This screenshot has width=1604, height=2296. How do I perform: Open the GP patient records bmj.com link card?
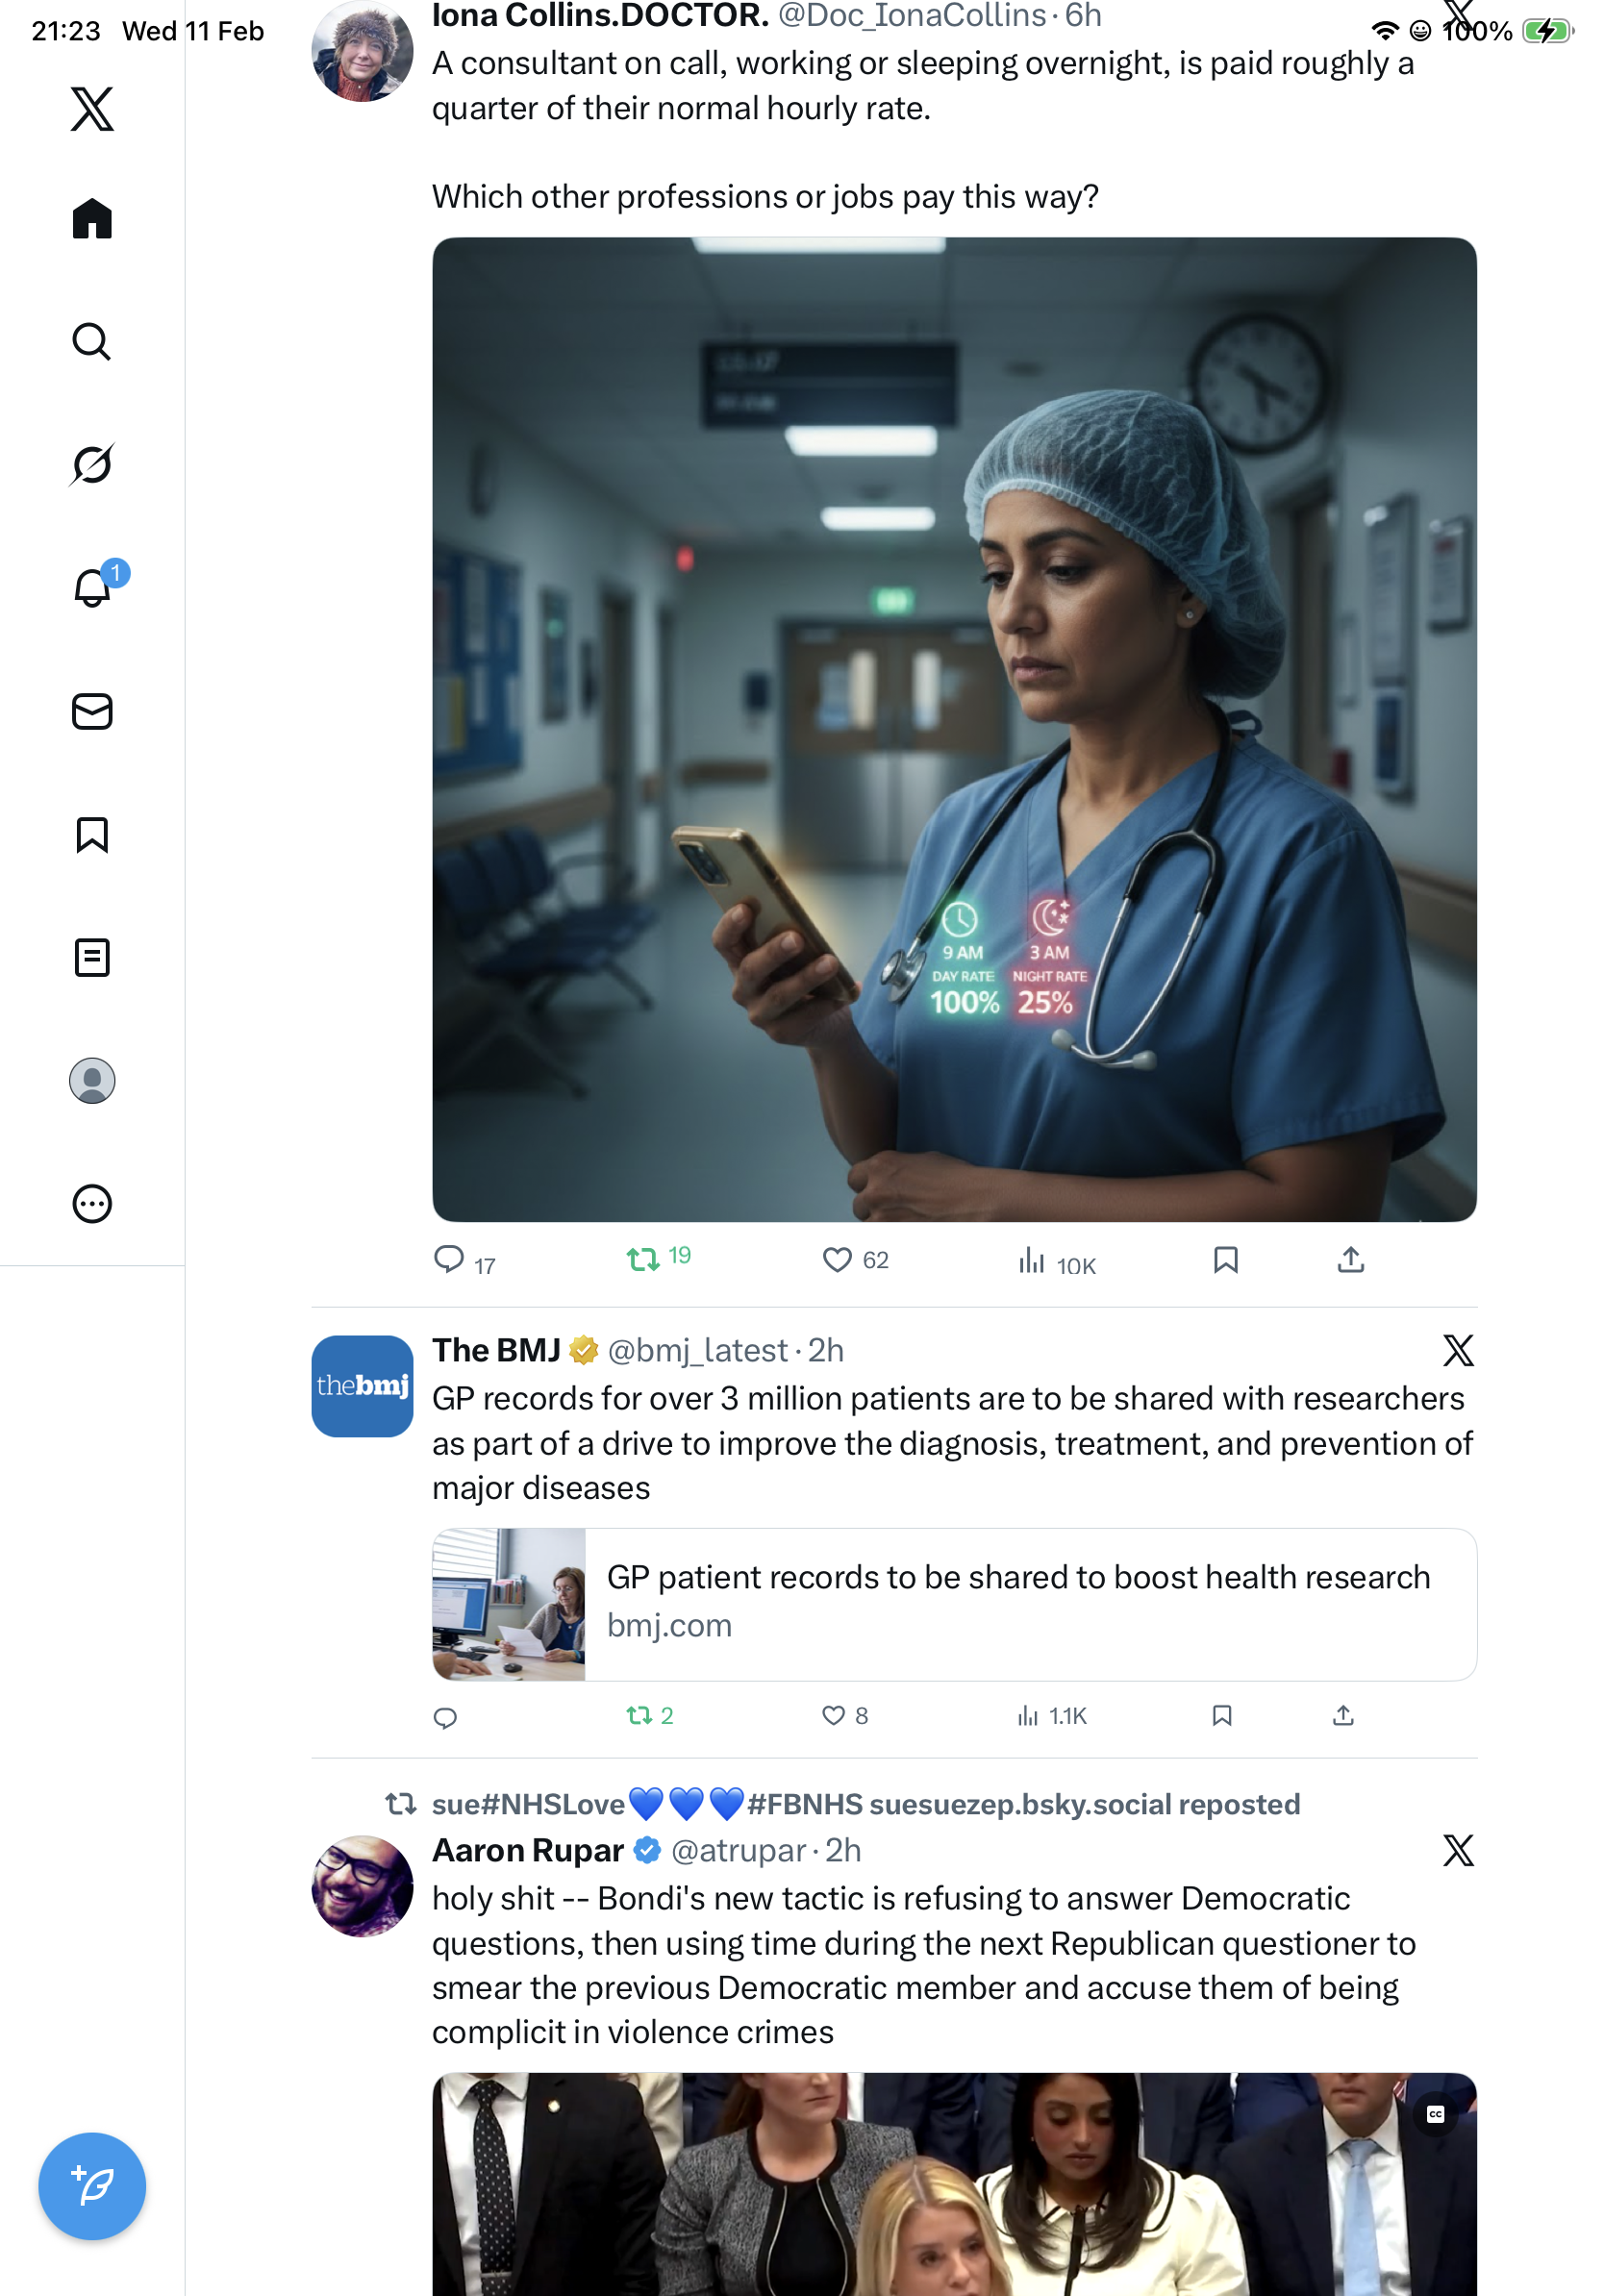954,1604
